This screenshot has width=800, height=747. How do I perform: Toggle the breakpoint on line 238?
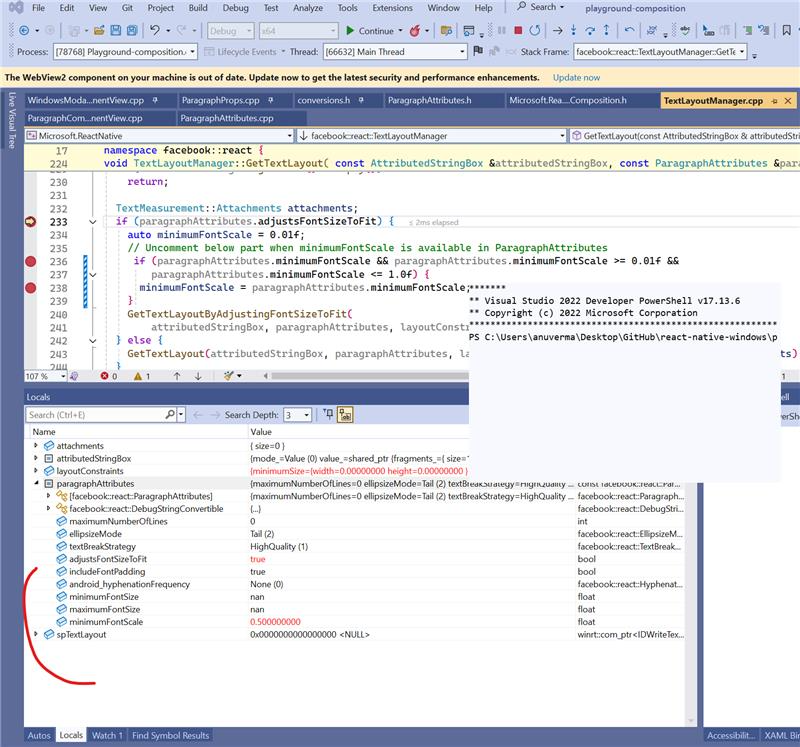point(31,288)
